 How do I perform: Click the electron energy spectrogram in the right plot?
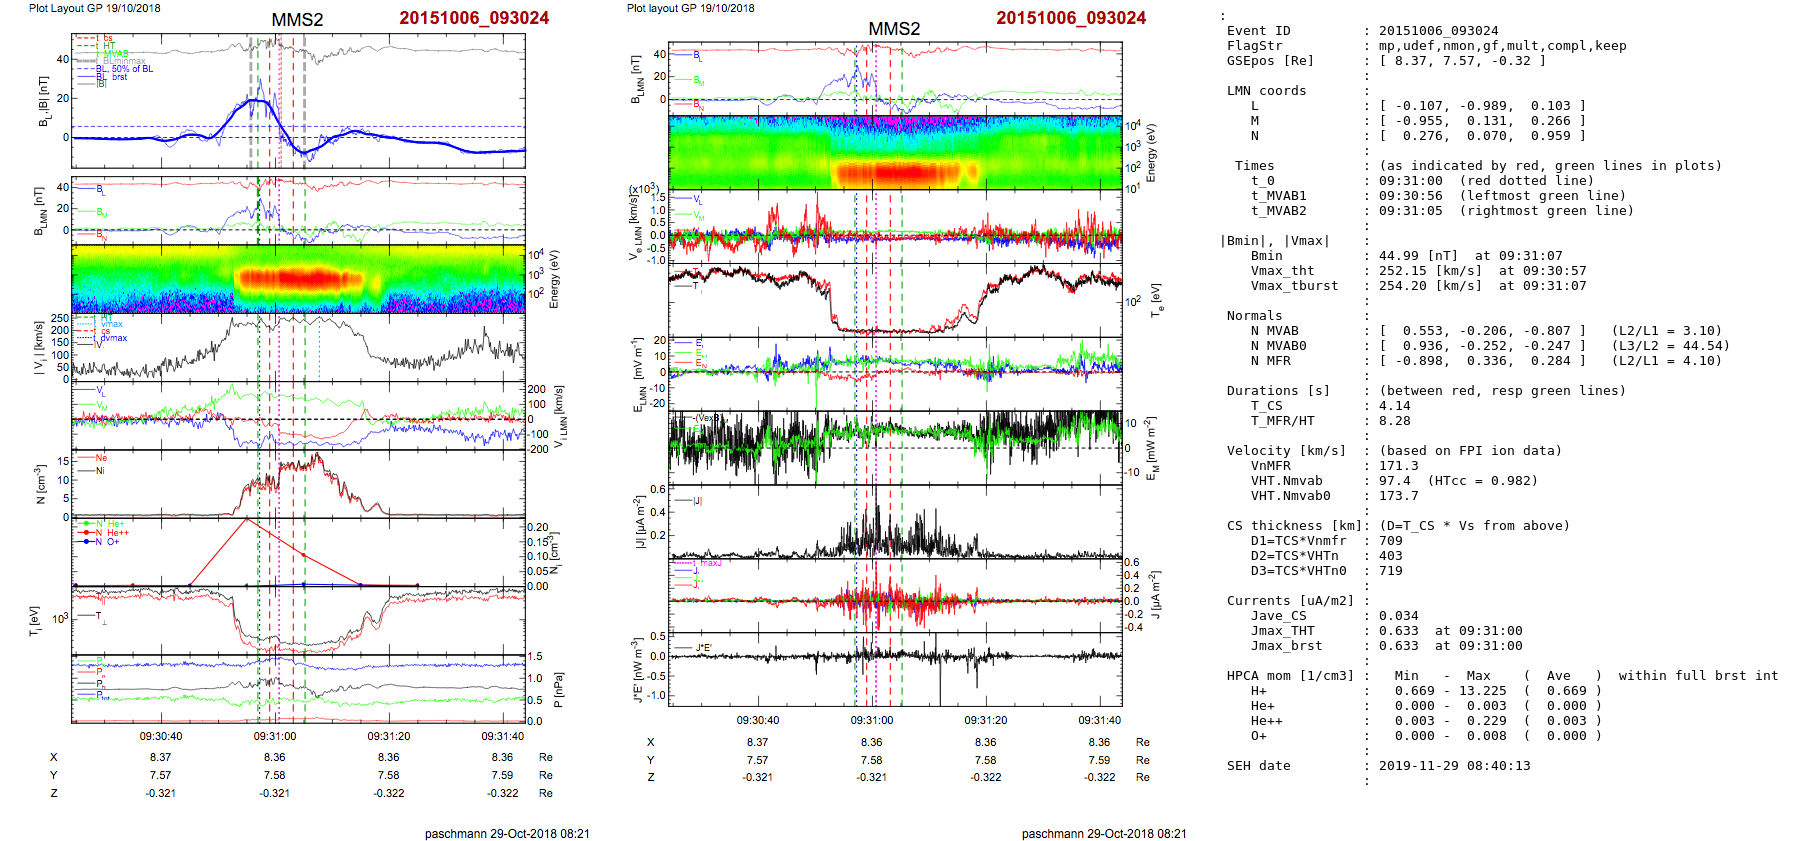coord(895,152)
